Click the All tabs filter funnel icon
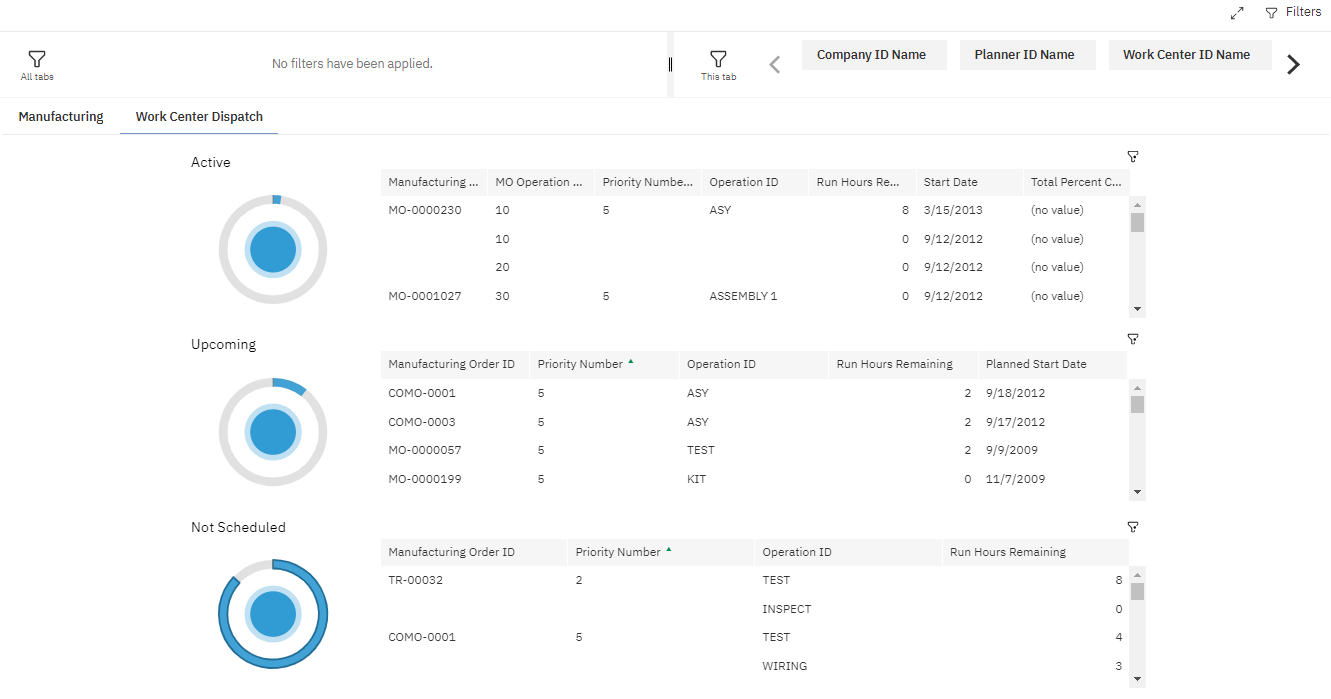This screenshot has height=699, width=1331. 37,60
